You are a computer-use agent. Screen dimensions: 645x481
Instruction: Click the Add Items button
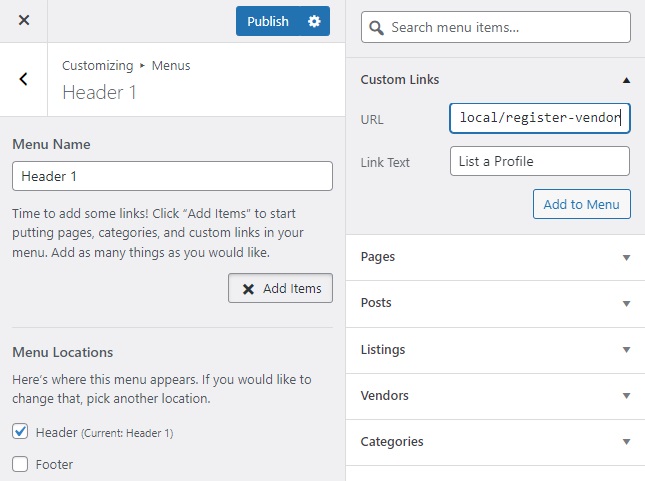coord(280,288)
